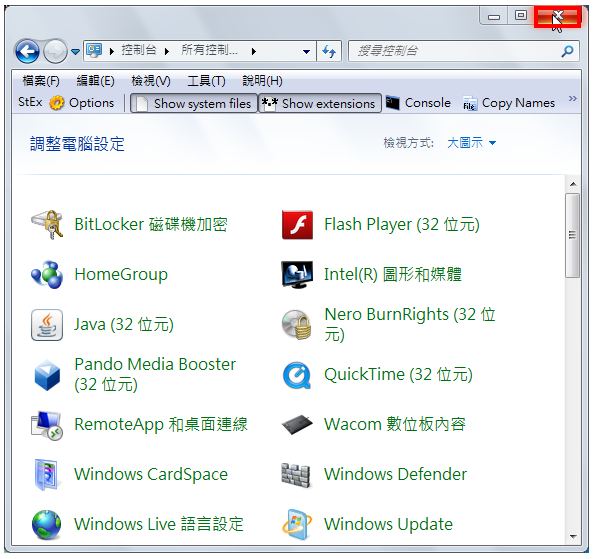Open the 說明(H) menu
Image resolution: width=604 pixels, height=559 pixels.
tap(262, 81)
